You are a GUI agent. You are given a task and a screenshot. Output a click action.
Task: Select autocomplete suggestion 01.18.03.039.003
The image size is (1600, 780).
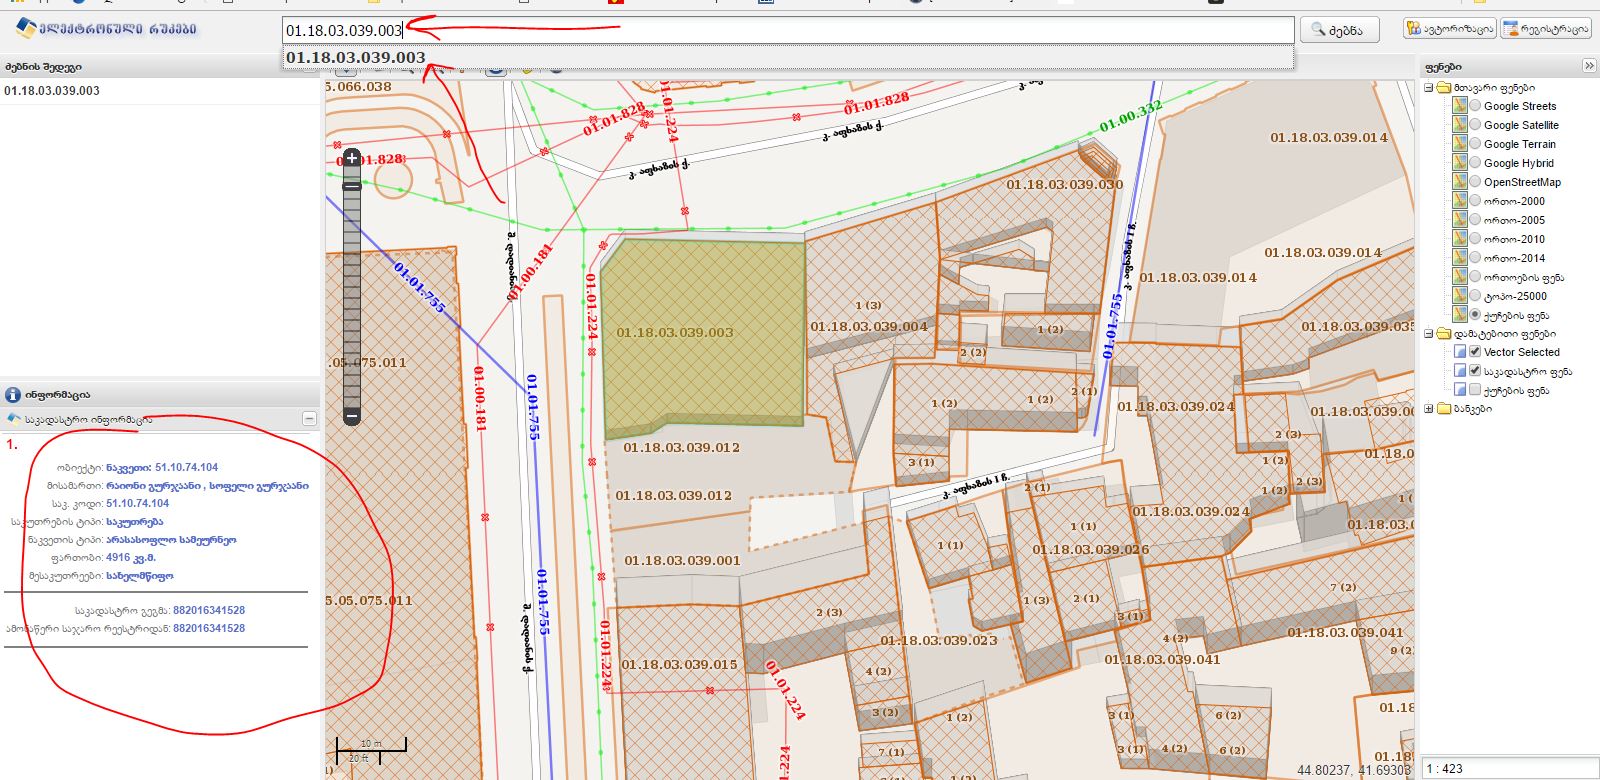[x=356, y=58]
